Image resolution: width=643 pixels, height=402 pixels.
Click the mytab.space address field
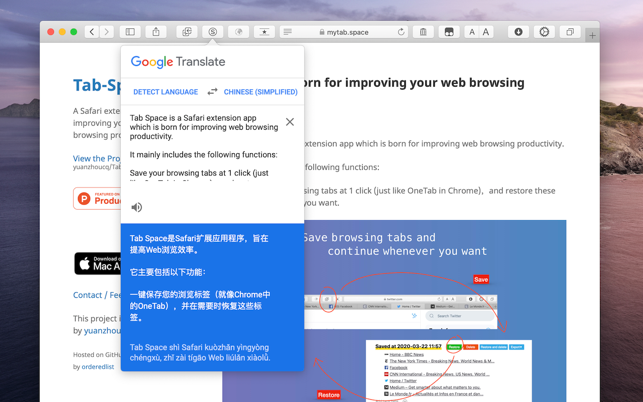coord(344,32)
